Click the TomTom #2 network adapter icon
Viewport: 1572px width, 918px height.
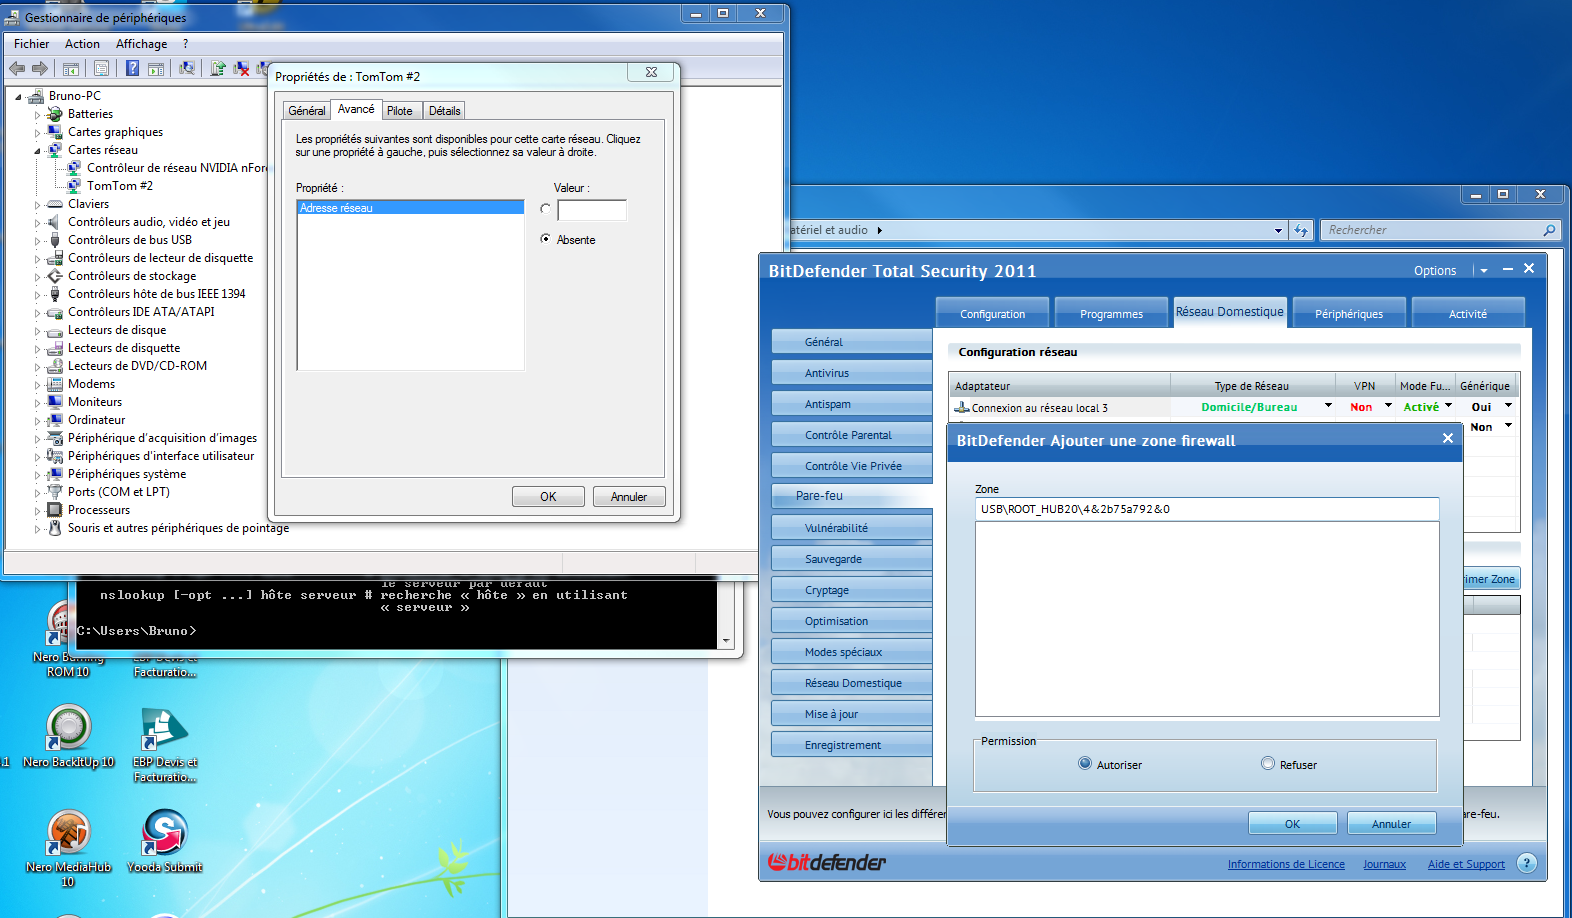coord(74,186)
